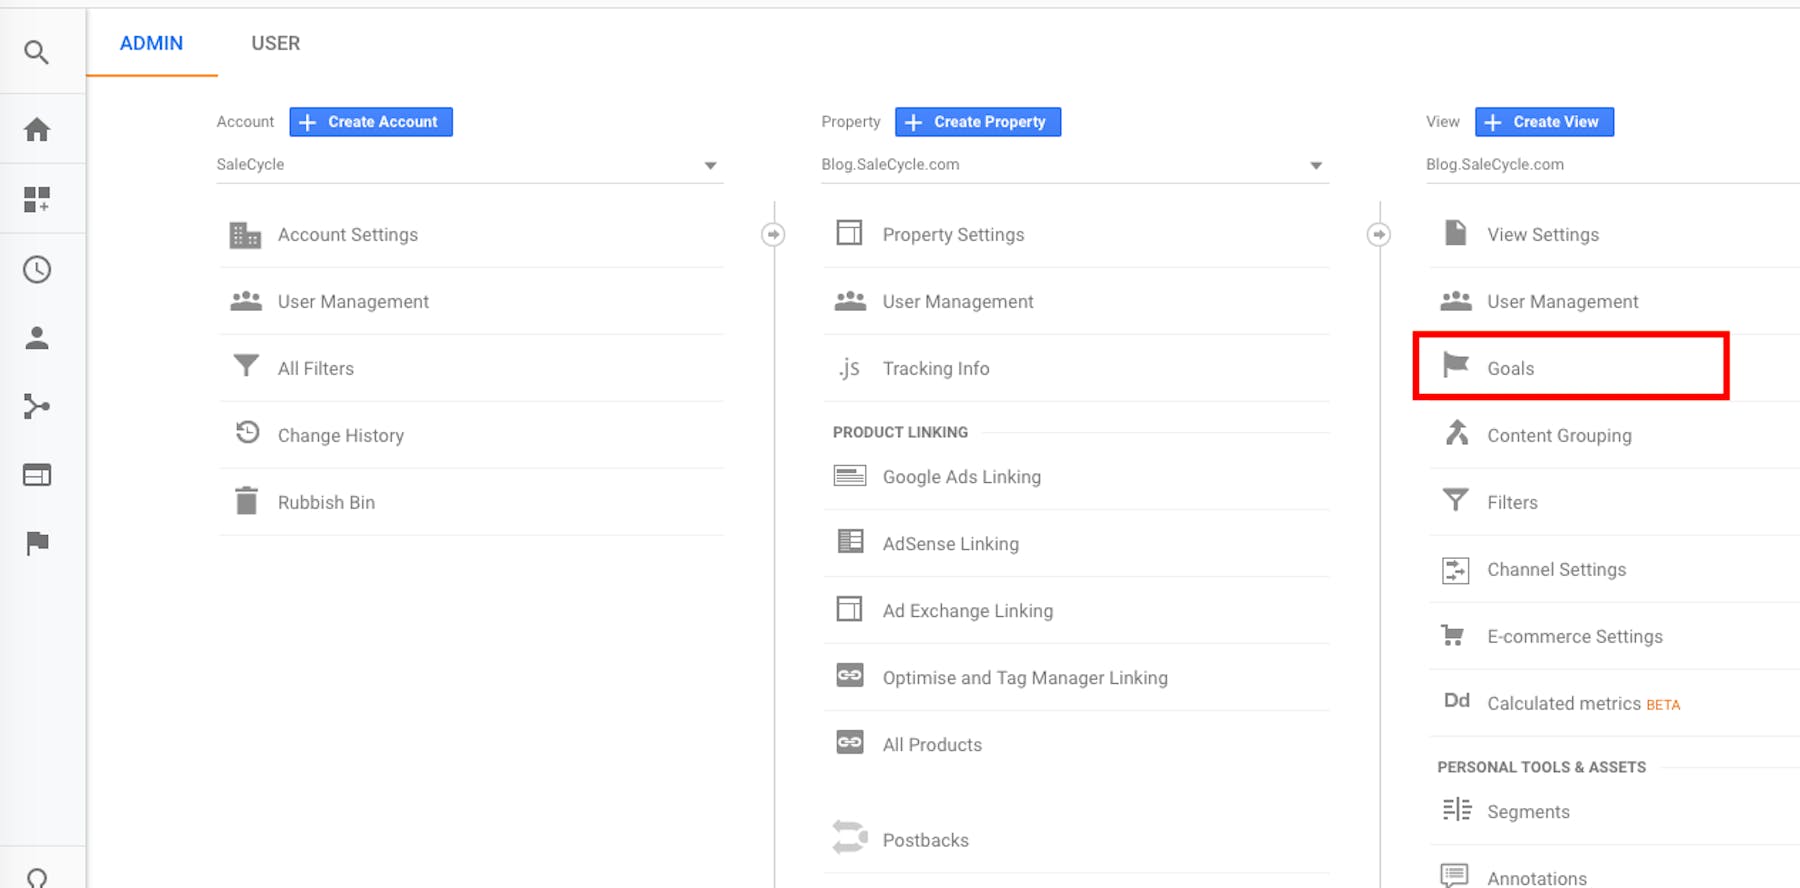
Task: Open Ad Exchange Linking
Action: [x=968, y=611]
